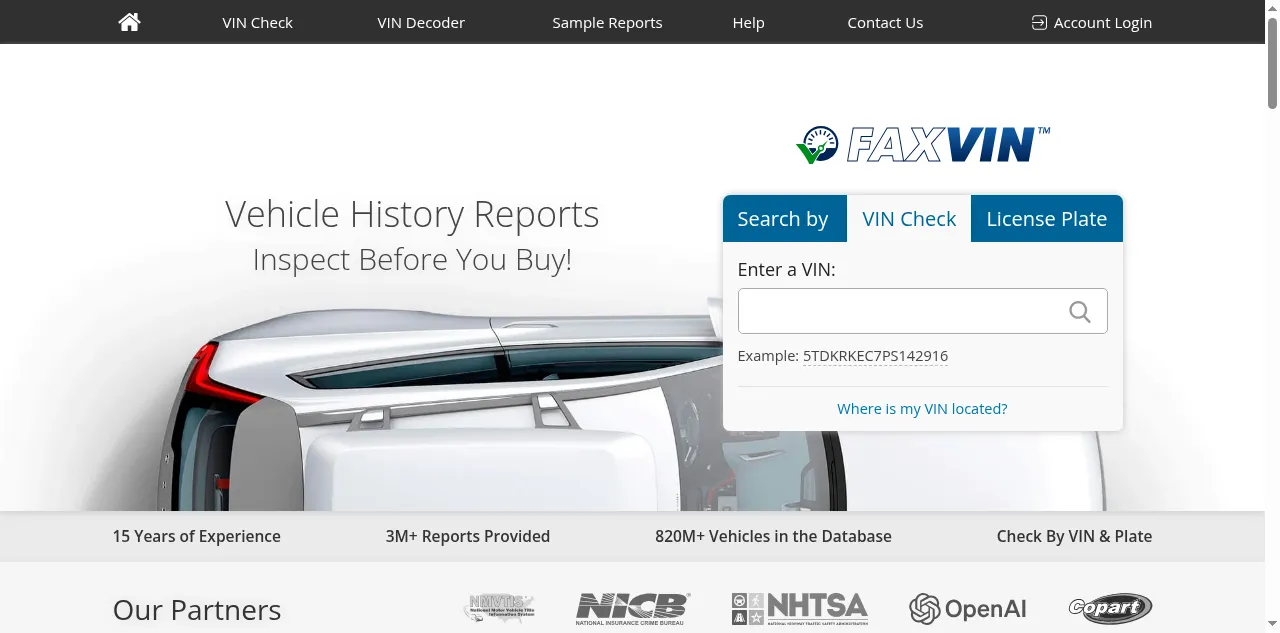This screenshot has width=1280, height=633.
Task: Switch to the License Plate tab
Action: 1047,218
